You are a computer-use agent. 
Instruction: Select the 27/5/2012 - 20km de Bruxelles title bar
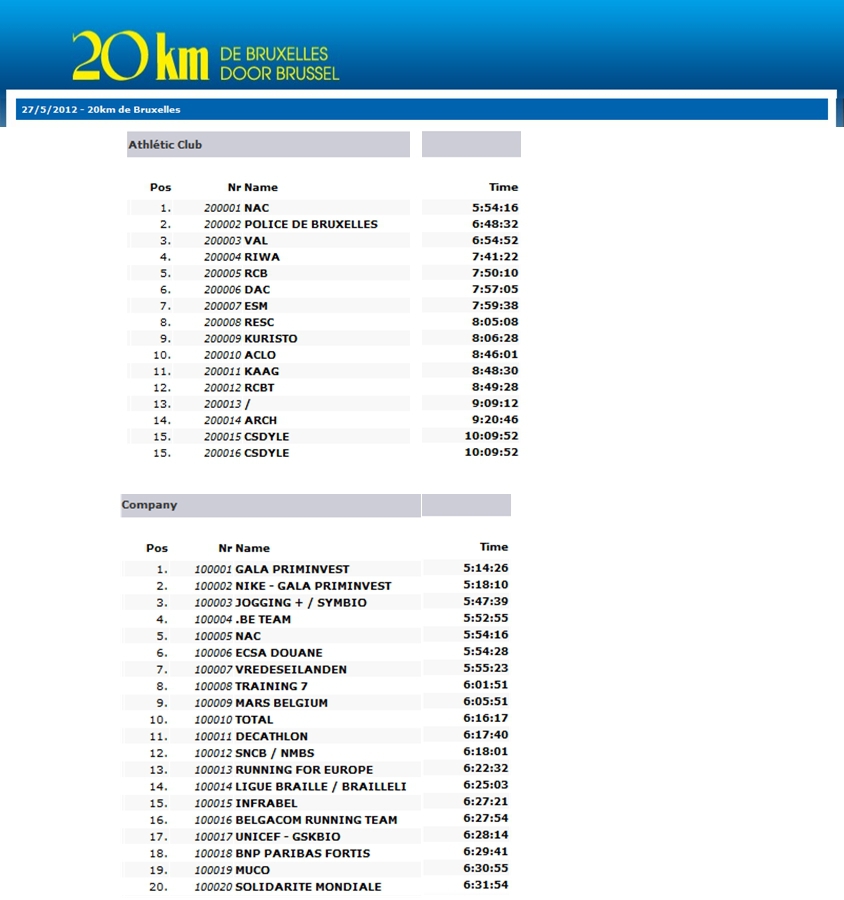click(x=101, y=109)
